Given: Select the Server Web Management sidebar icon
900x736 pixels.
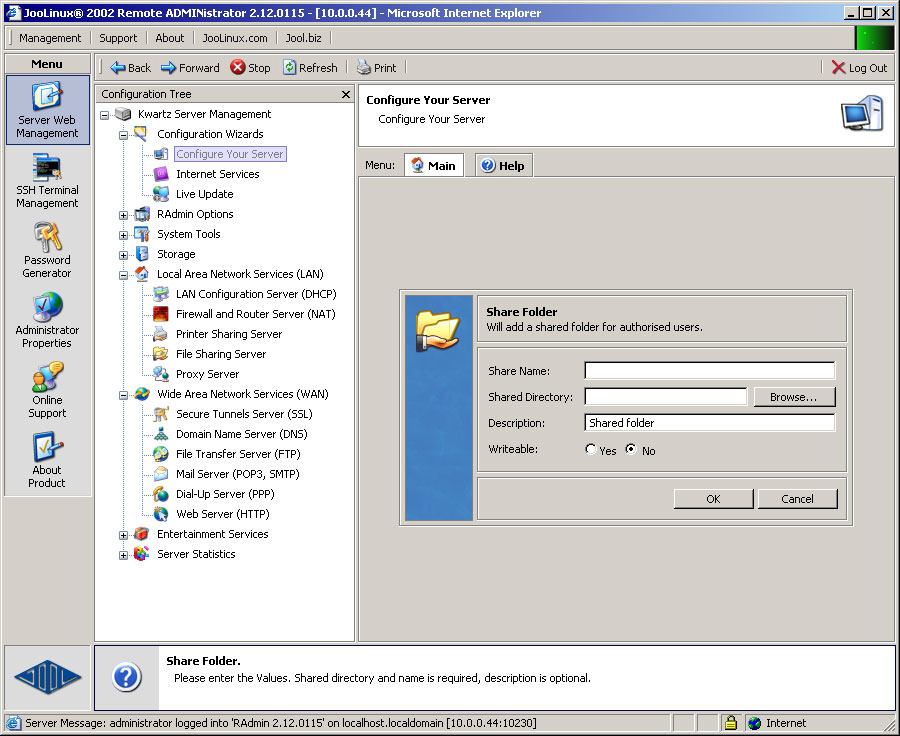Looking at the screenshot, I should (x=46, y=110).
